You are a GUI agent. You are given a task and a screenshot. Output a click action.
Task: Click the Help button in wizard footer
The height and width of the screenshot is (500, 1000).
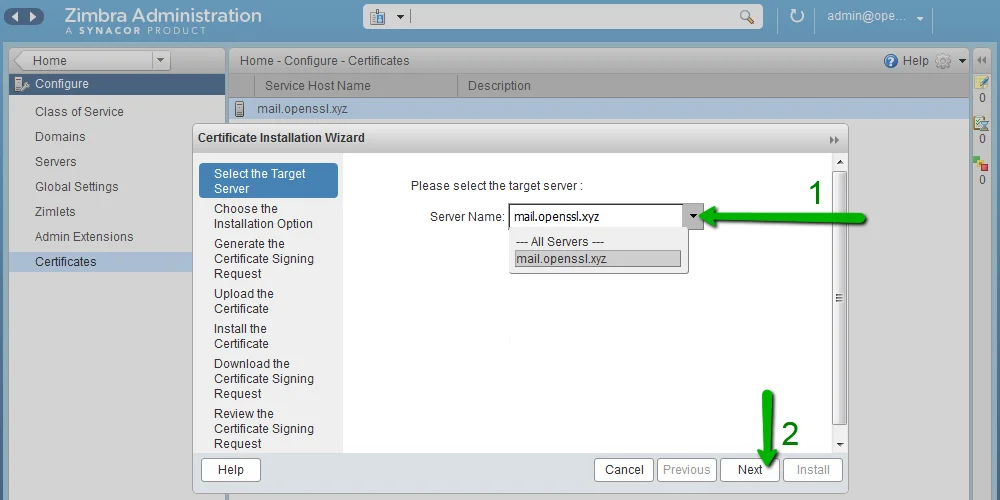click(231, 470)
